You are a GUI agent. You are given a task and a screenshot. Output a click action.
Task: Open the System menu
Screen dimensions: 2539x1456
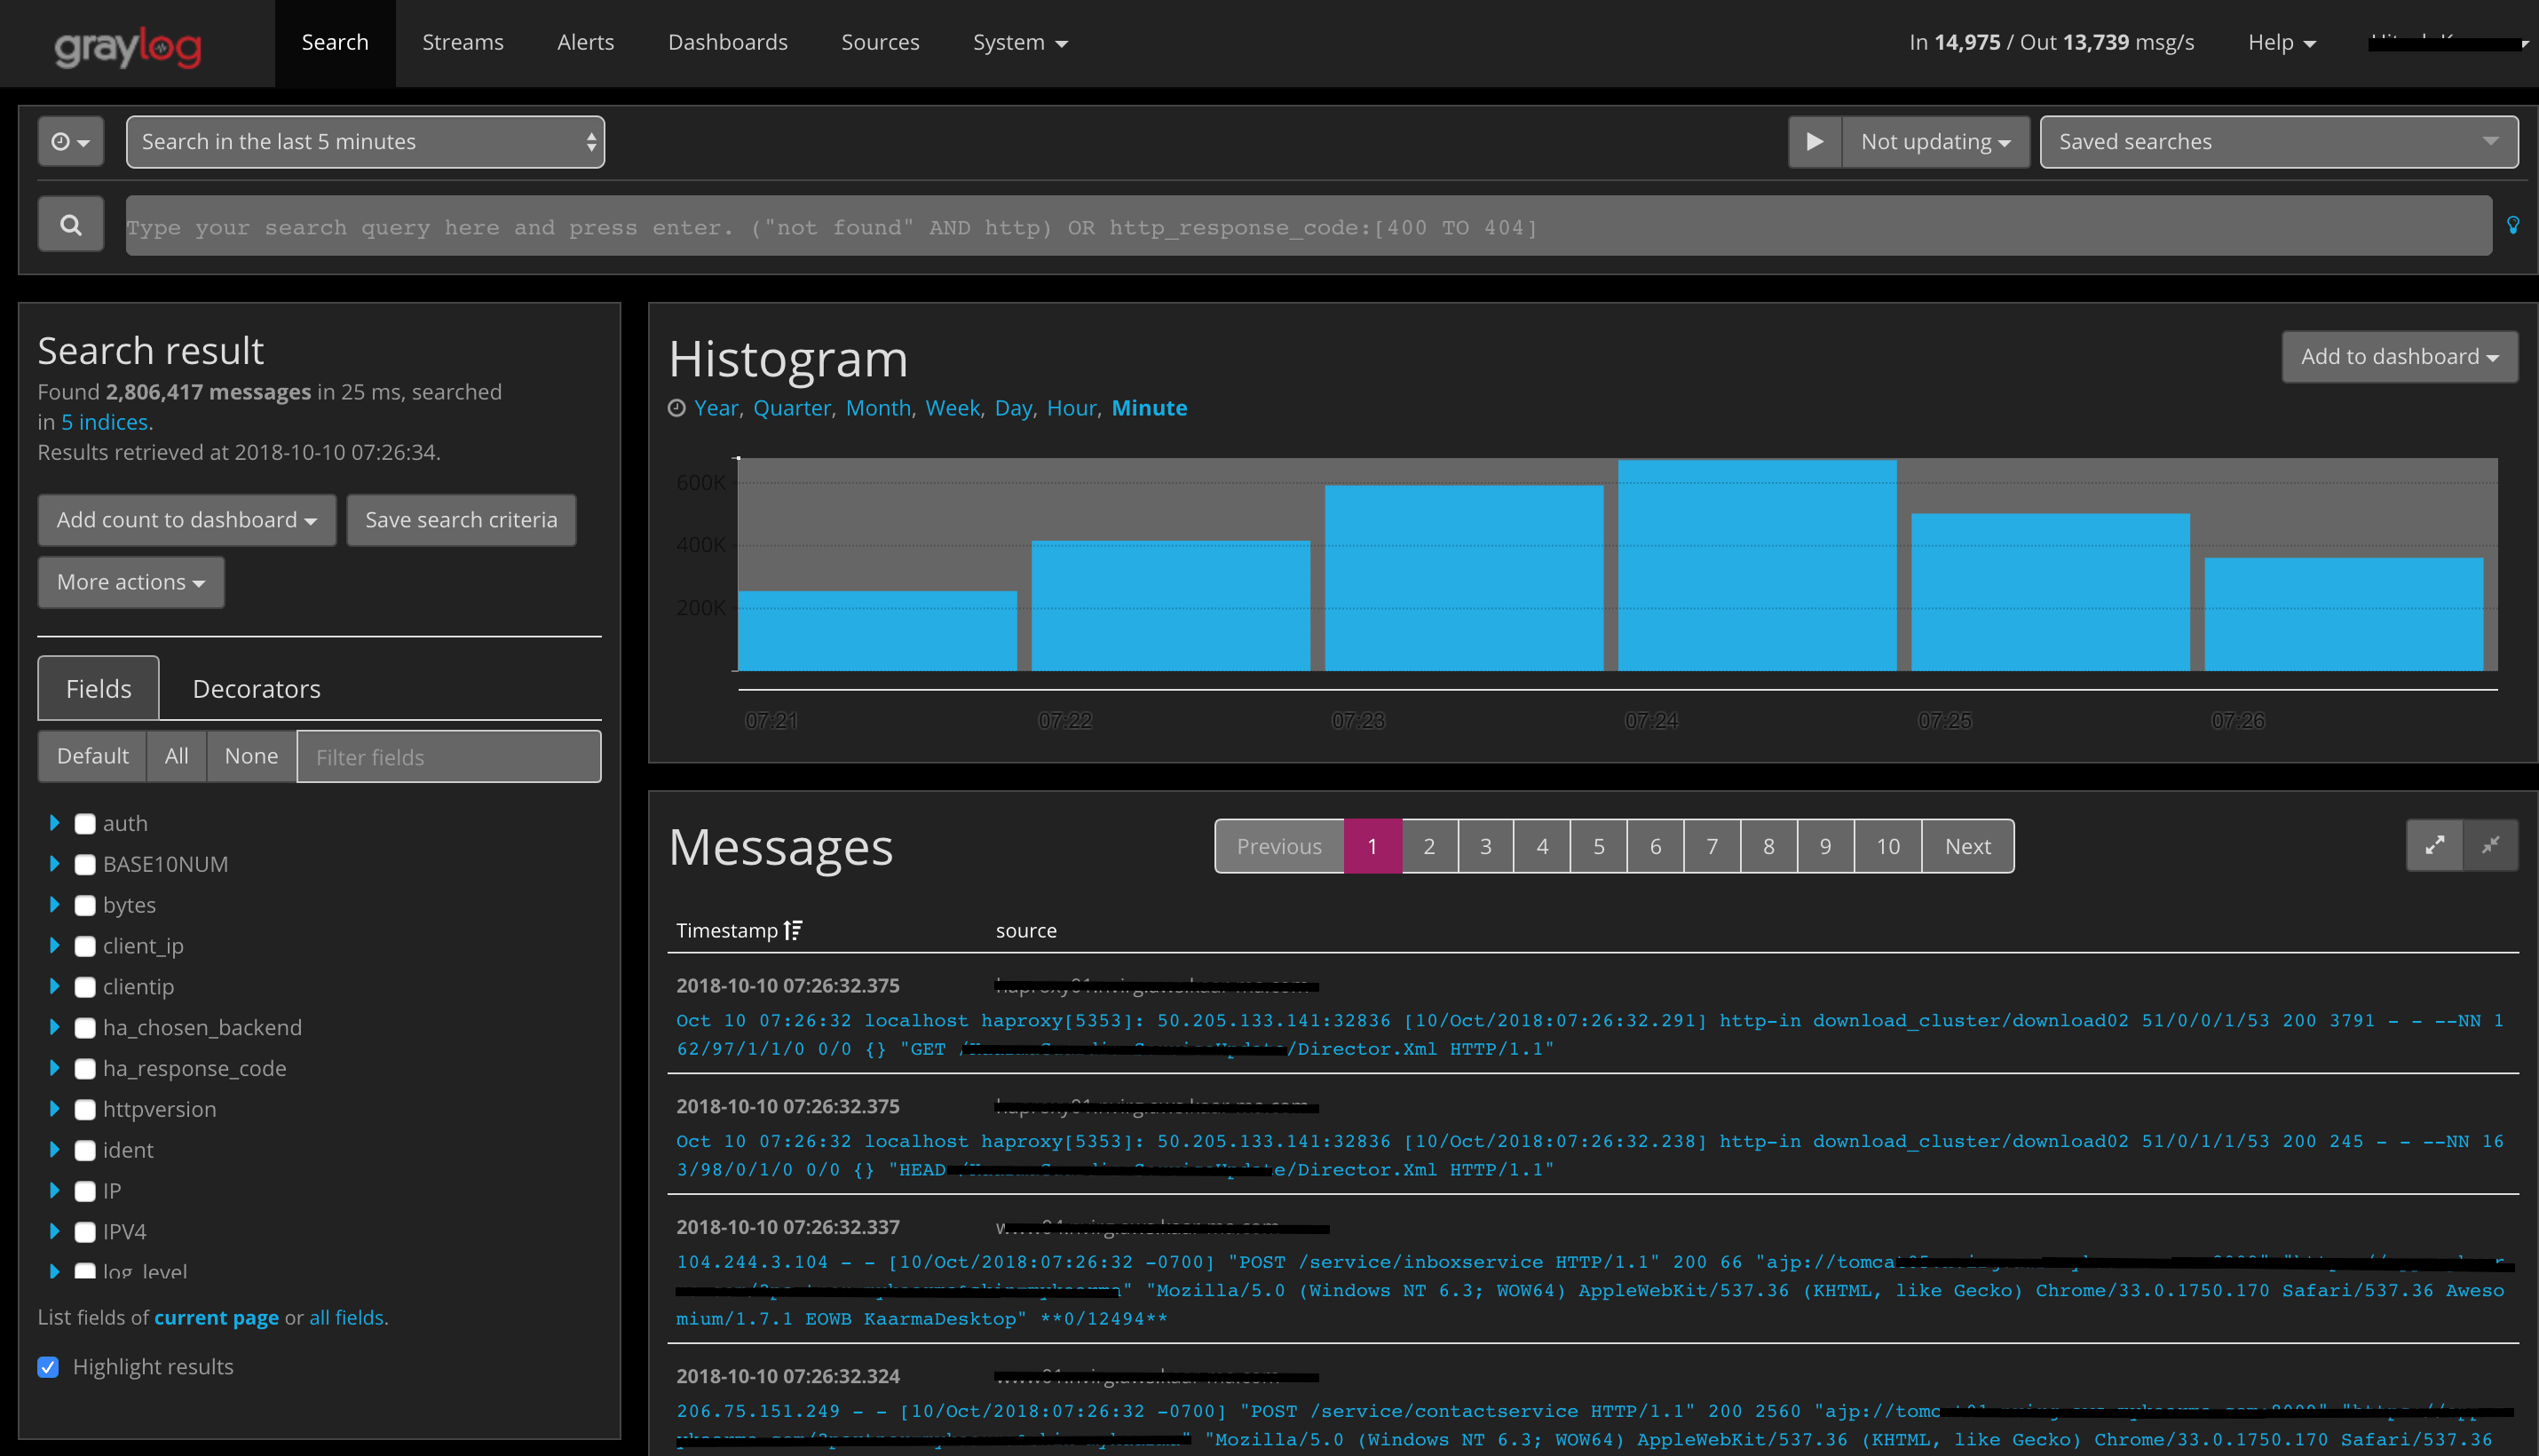pyautogui.click(x=1019, y=42)
